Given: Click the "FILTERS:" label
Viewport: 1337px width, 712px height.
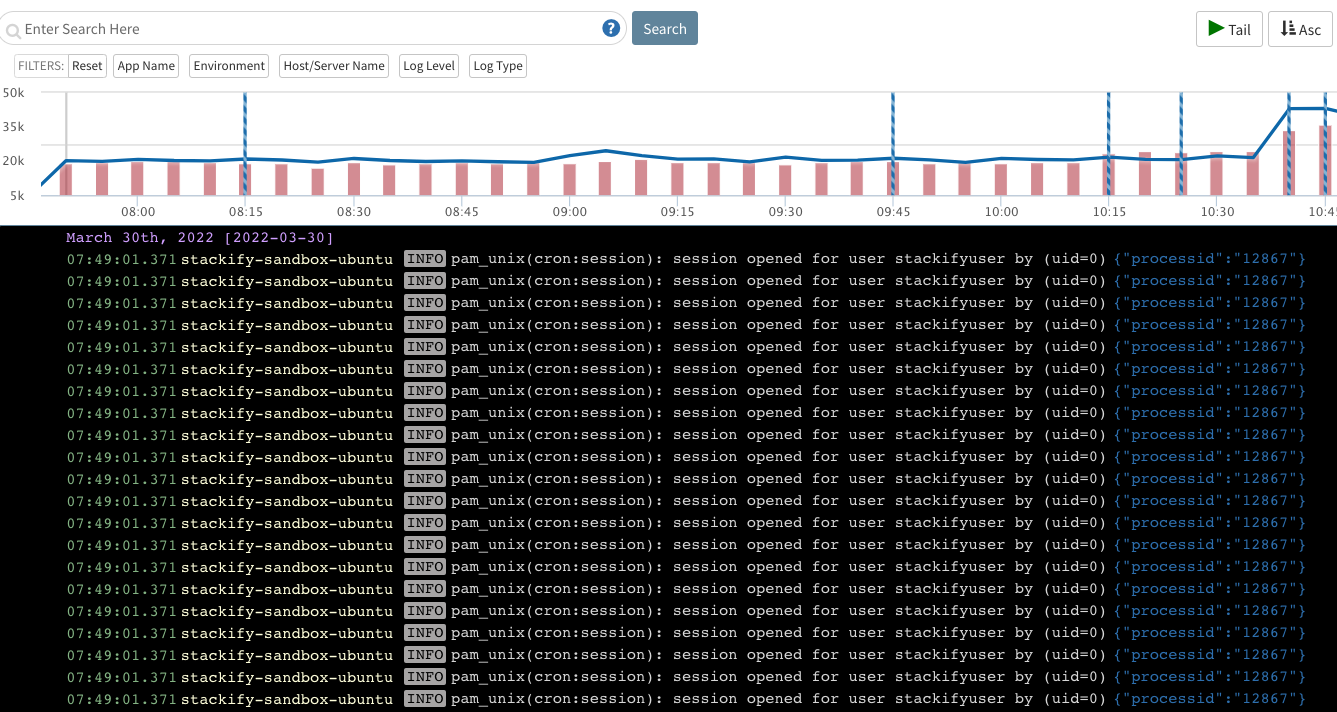Looking at the screenshot, I should tap(41, 66).
